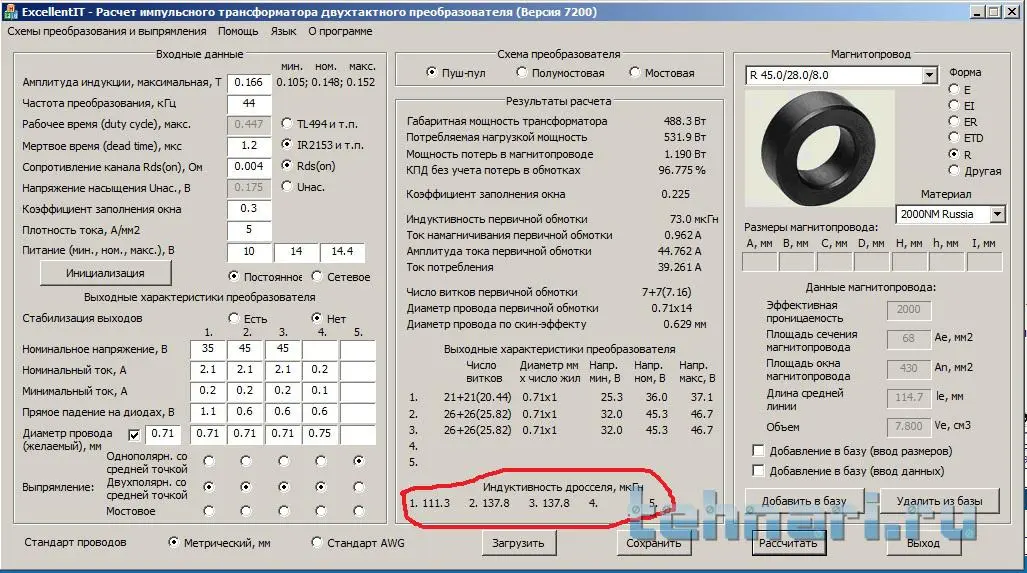Click the efficiency value 96.775 %
This screenshot has height=573, width=1027.
click(x=682, y=170)
